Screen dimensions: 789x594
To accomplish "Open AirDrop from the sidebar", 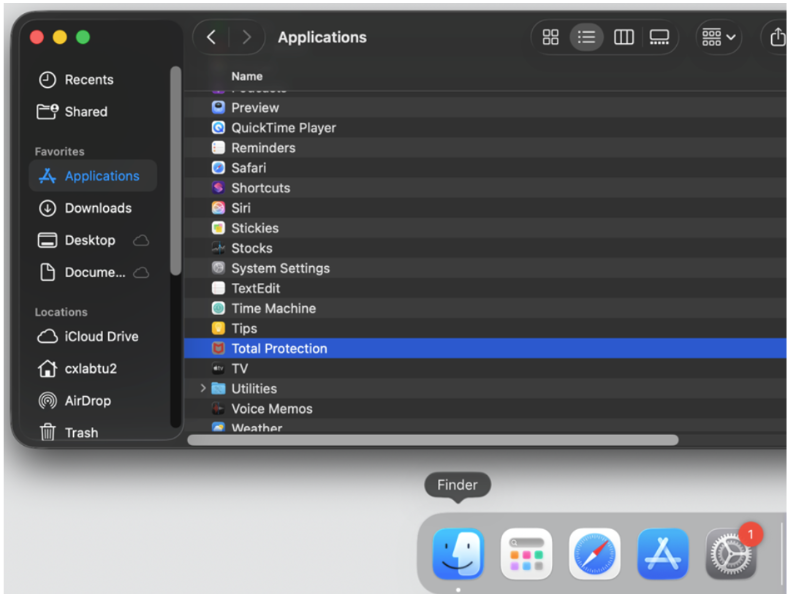I will [x=87, y=400].
